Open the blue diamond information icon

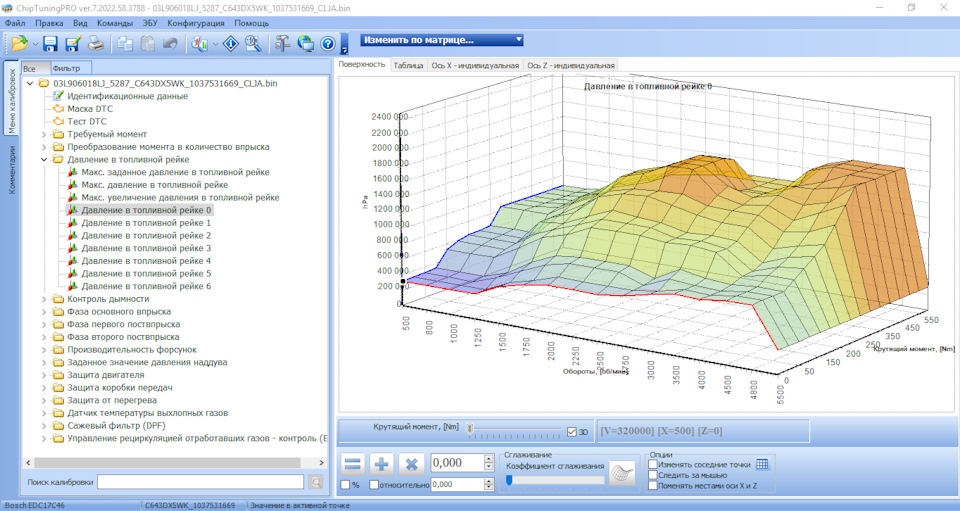point(231,43)
